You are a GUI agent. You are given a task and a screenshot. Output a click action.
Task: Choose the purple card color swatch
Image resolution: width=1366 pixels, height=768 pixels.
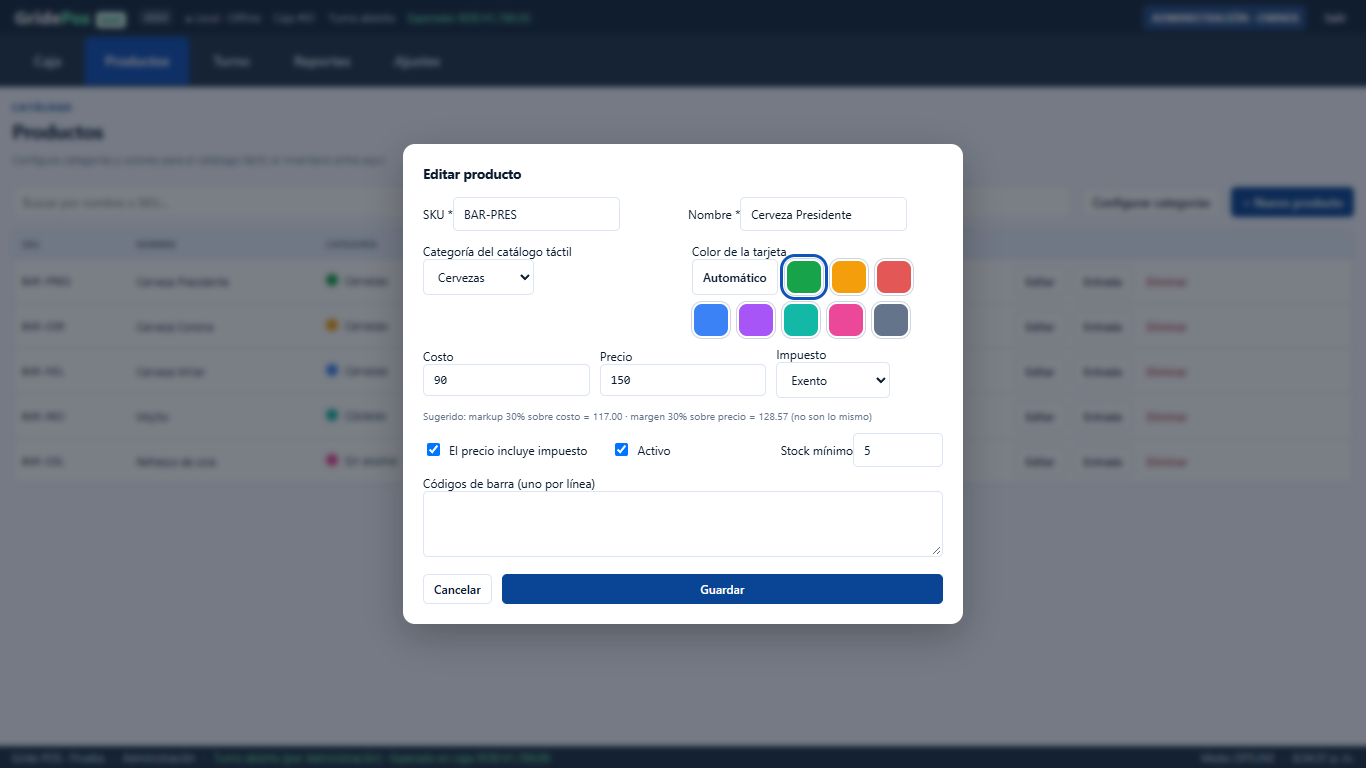(x=756, y=320)
